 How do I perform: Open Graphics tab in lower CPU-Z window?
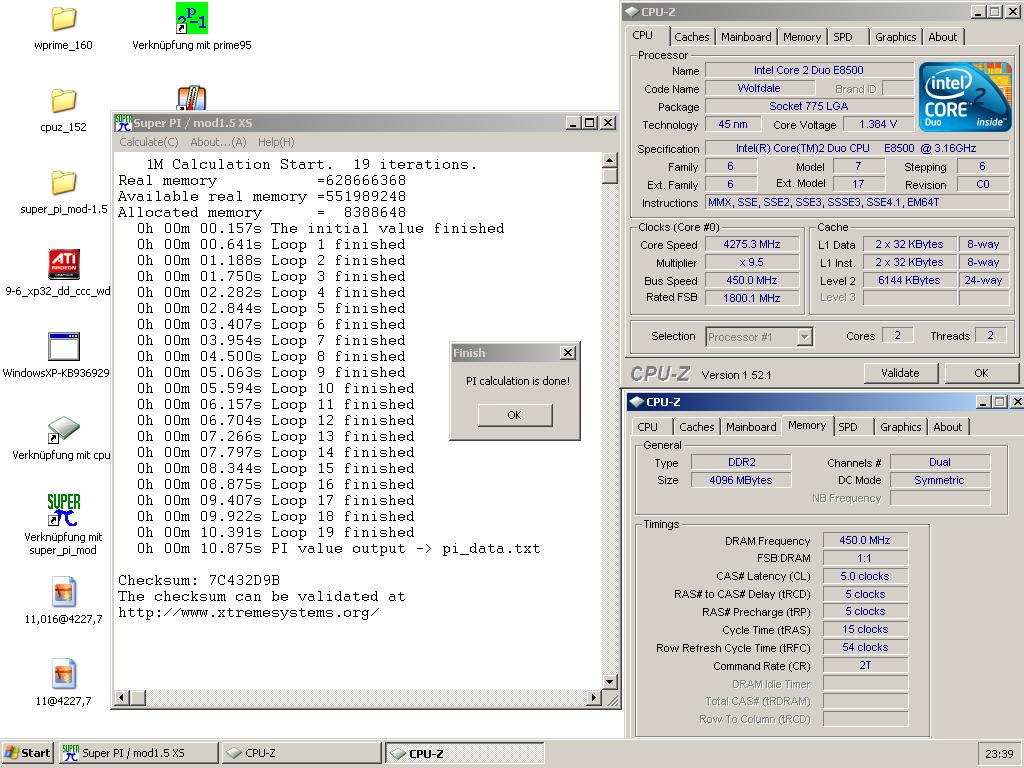(900, 427)
